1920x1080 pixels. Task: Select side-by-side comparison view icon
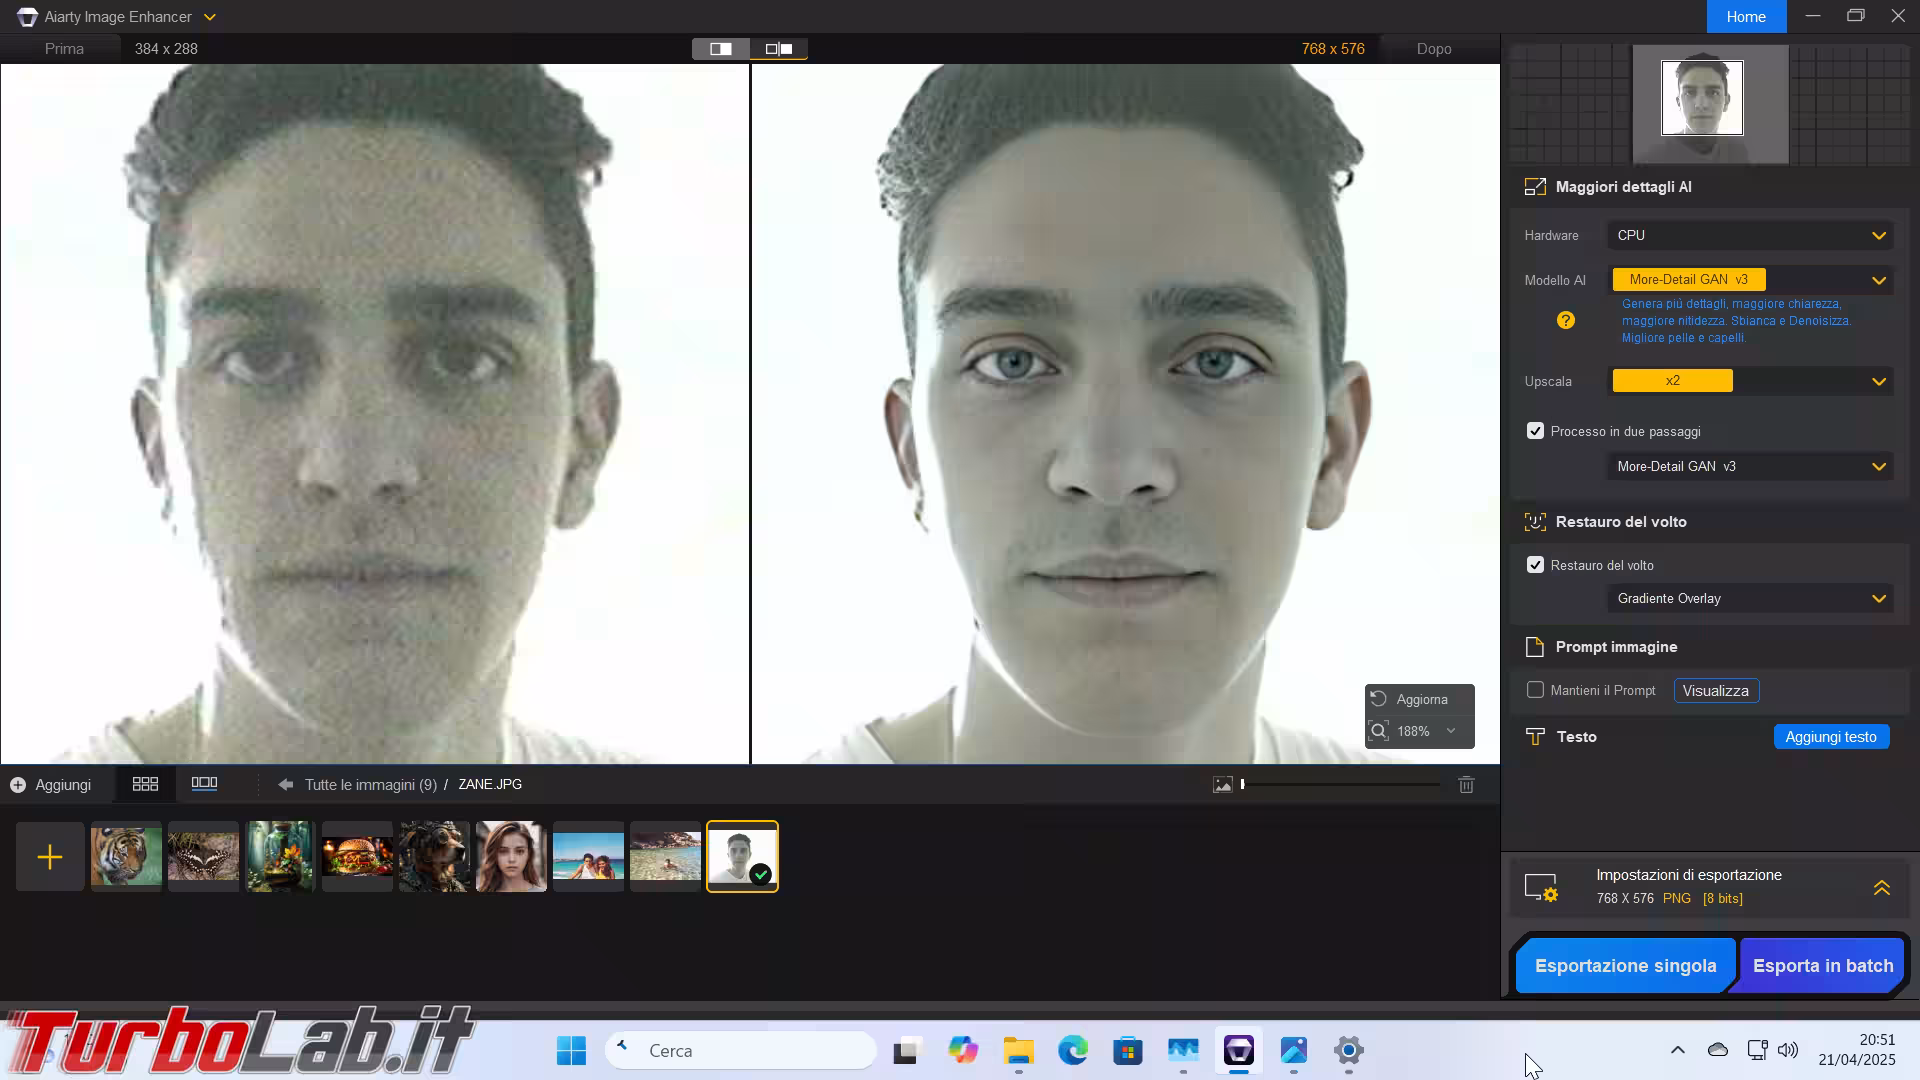tap(779, 49)
